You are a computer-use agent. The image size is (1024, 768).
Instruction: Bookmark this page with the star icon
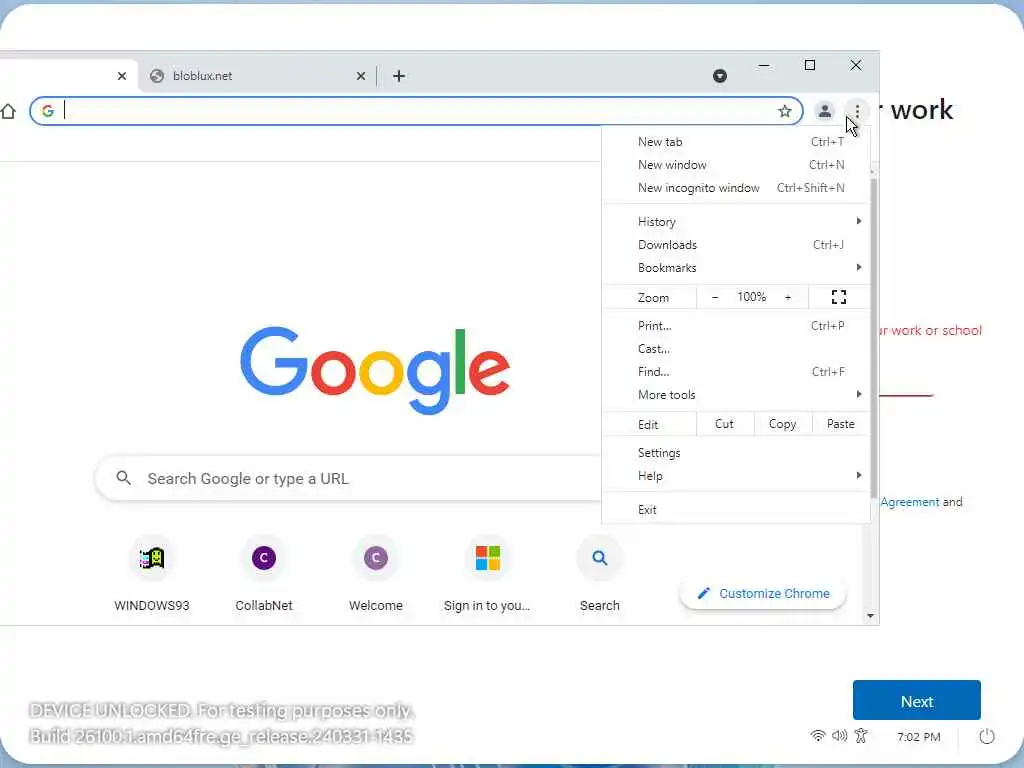click(784, 111)
